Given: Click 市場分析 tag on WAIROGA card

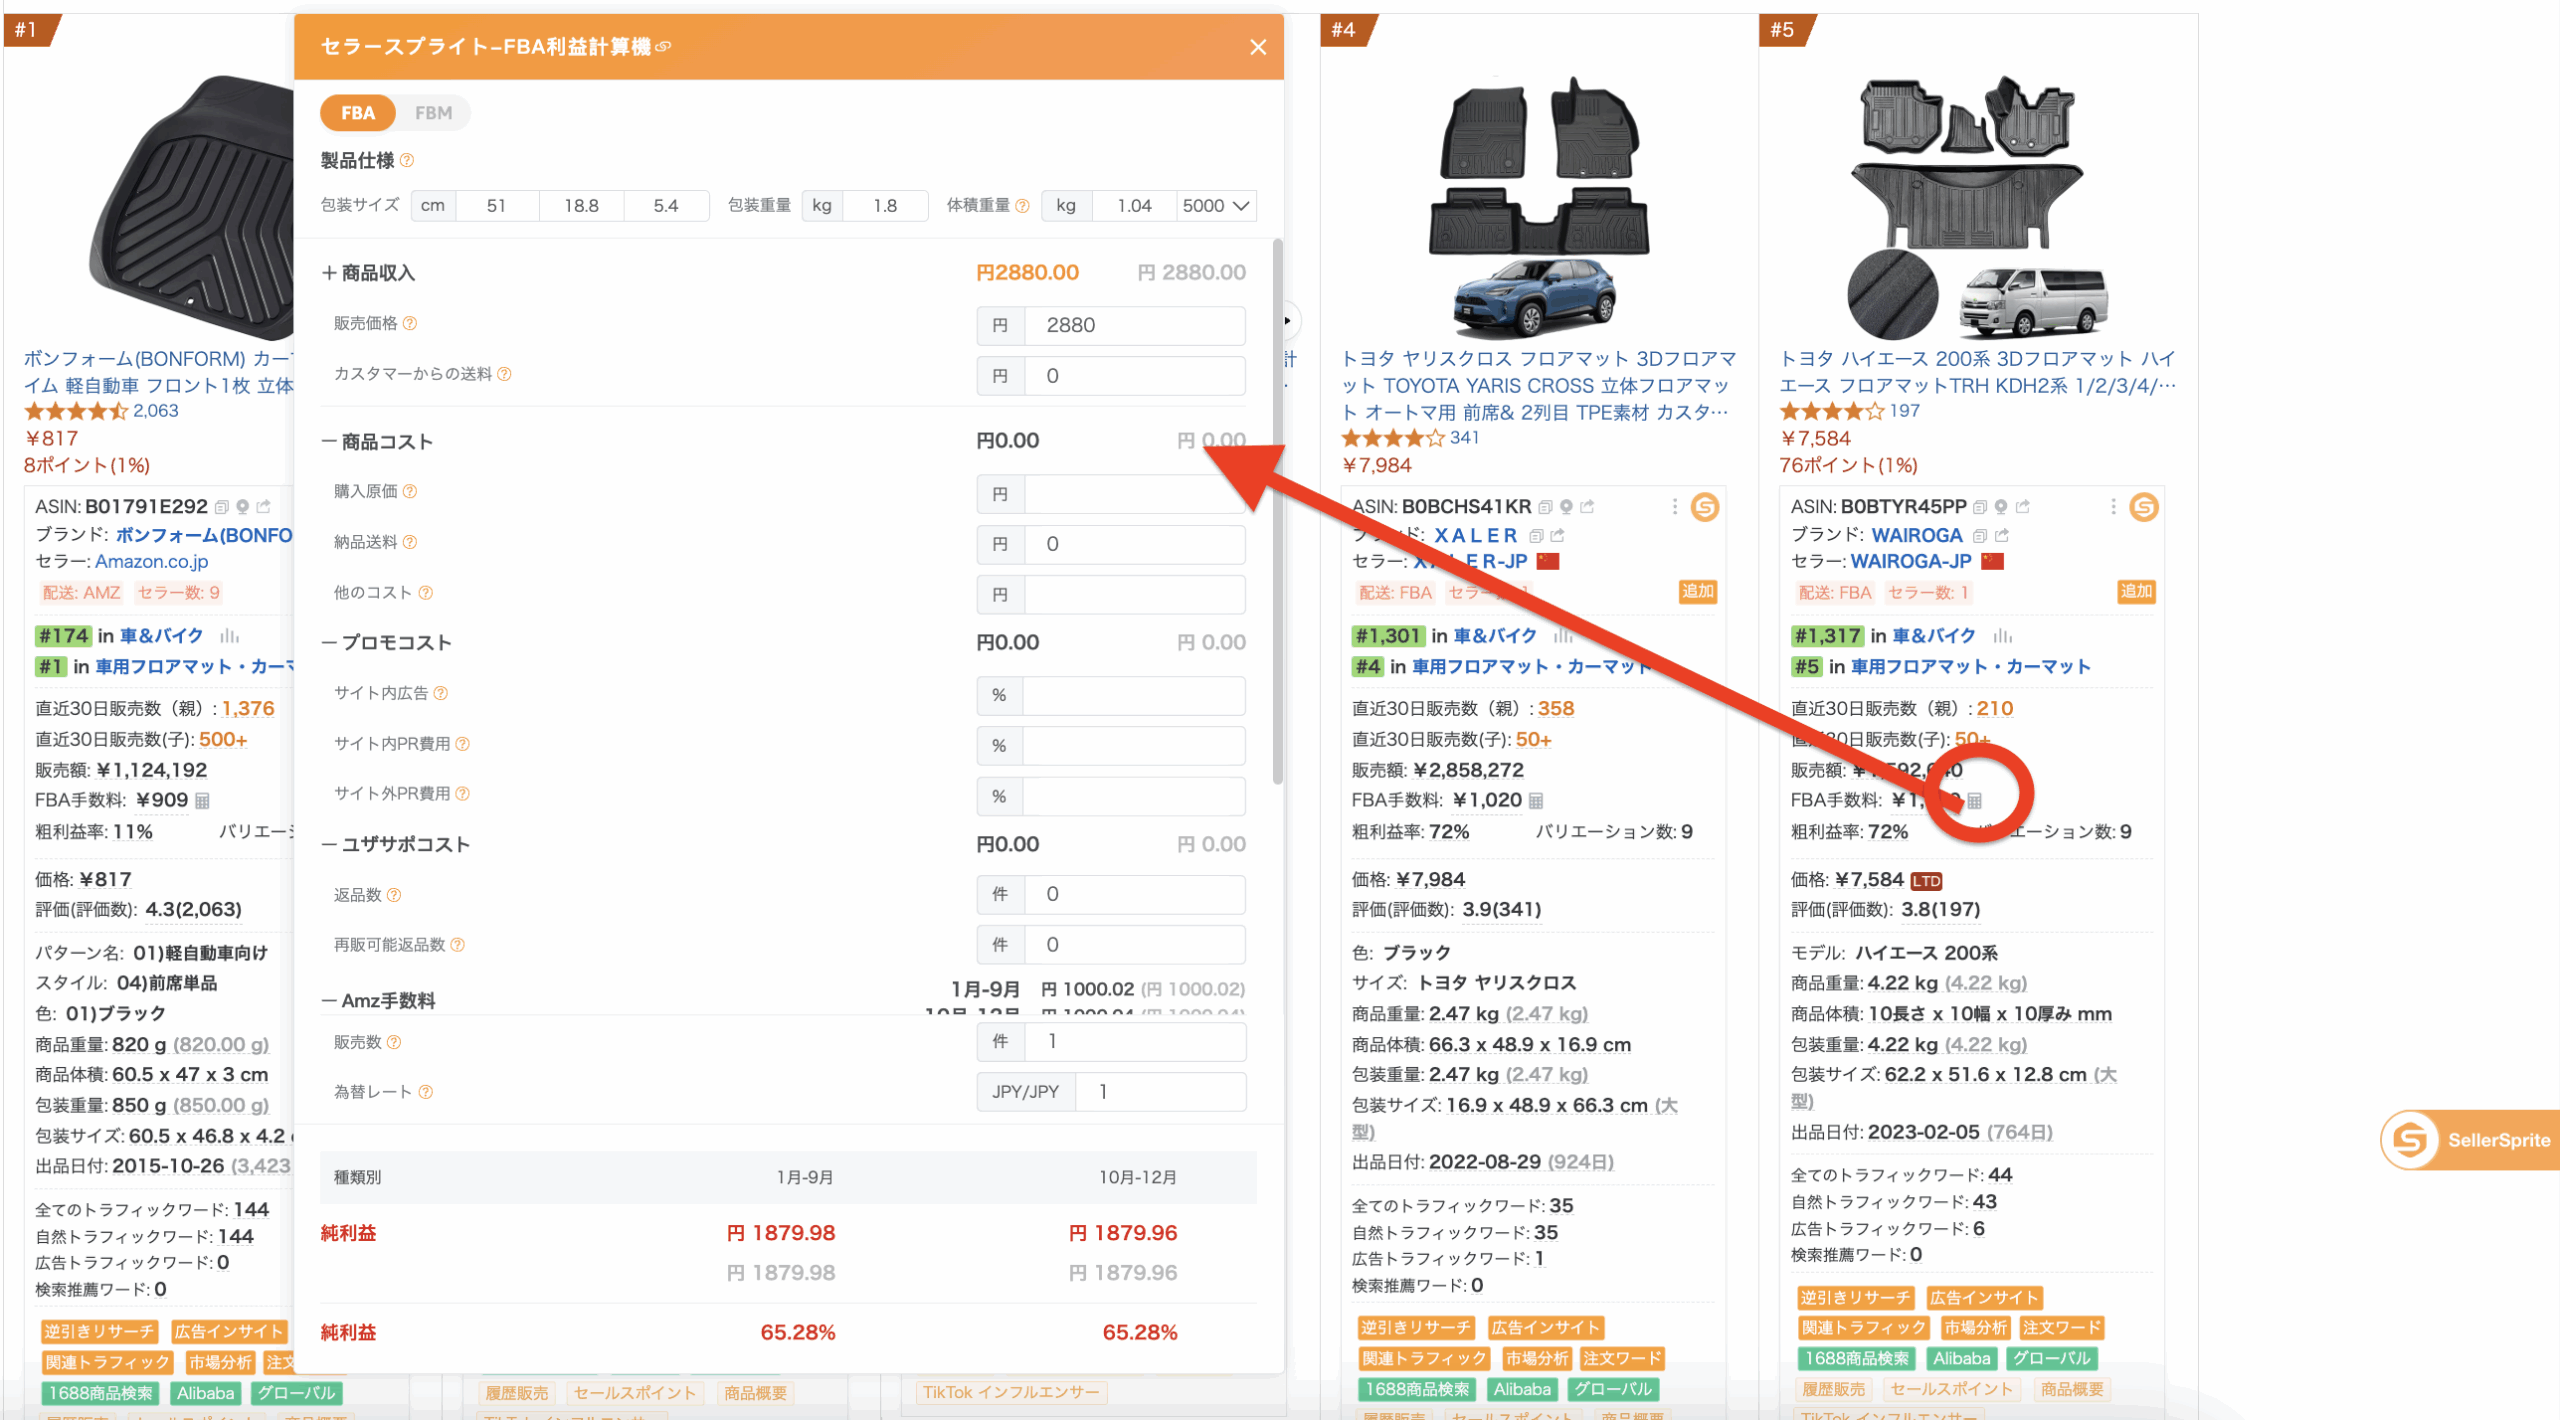Looking at the screenshot, I should [1975, 1328].
